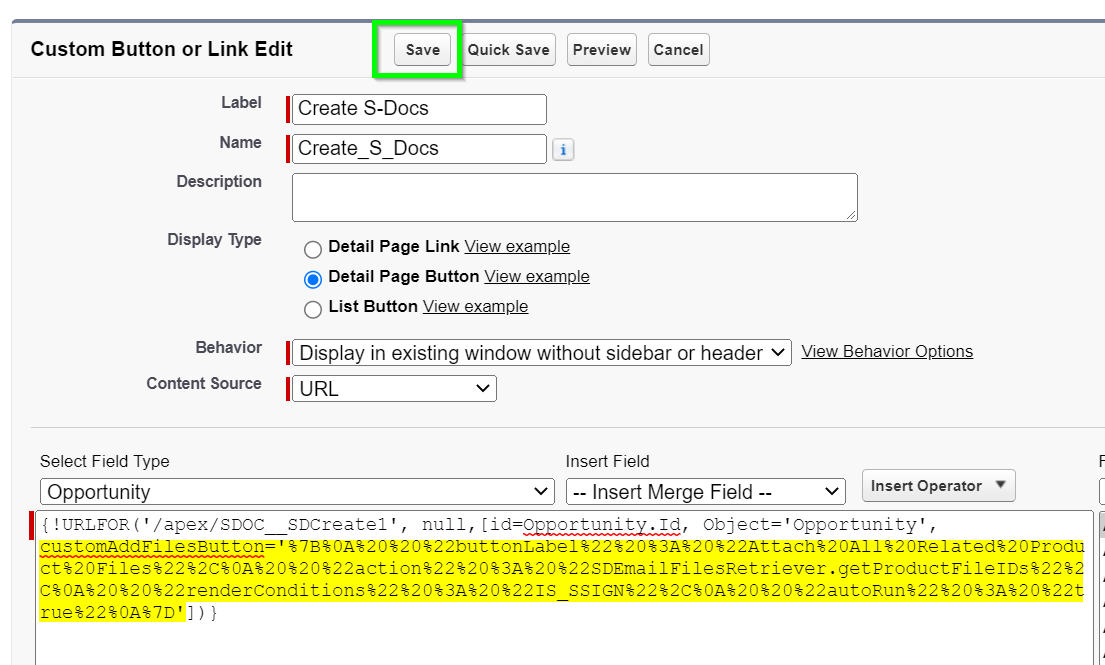Open the Behavior dropdown

pyautogui.click(x=541, y=352)
